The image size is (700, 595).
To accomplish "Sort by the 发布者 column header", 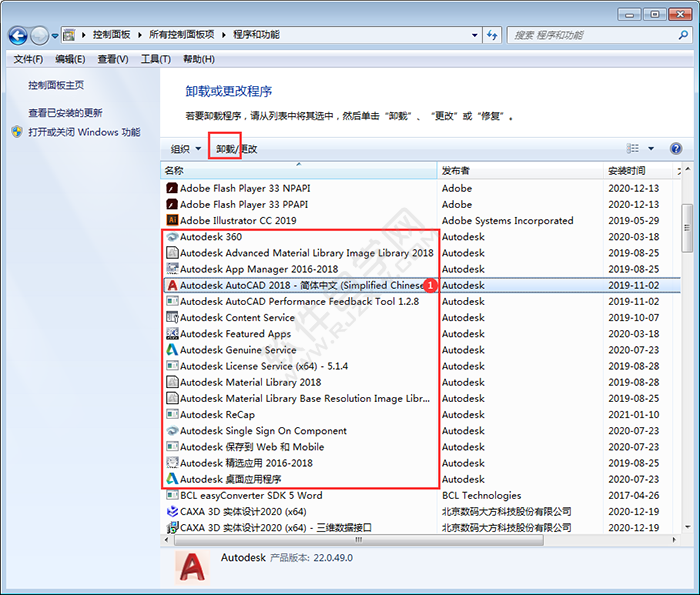I will 520,170.
